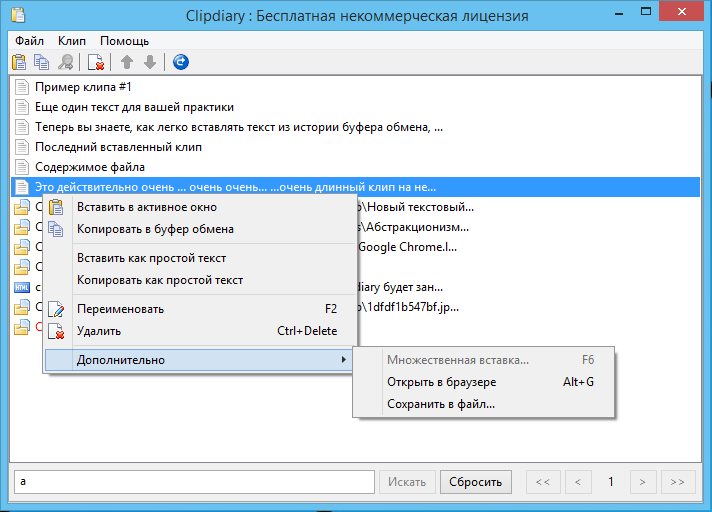Viewport: 712px width, 512px height.
Task: Click the paste clip toolbar icon
Action: point(19,62)
